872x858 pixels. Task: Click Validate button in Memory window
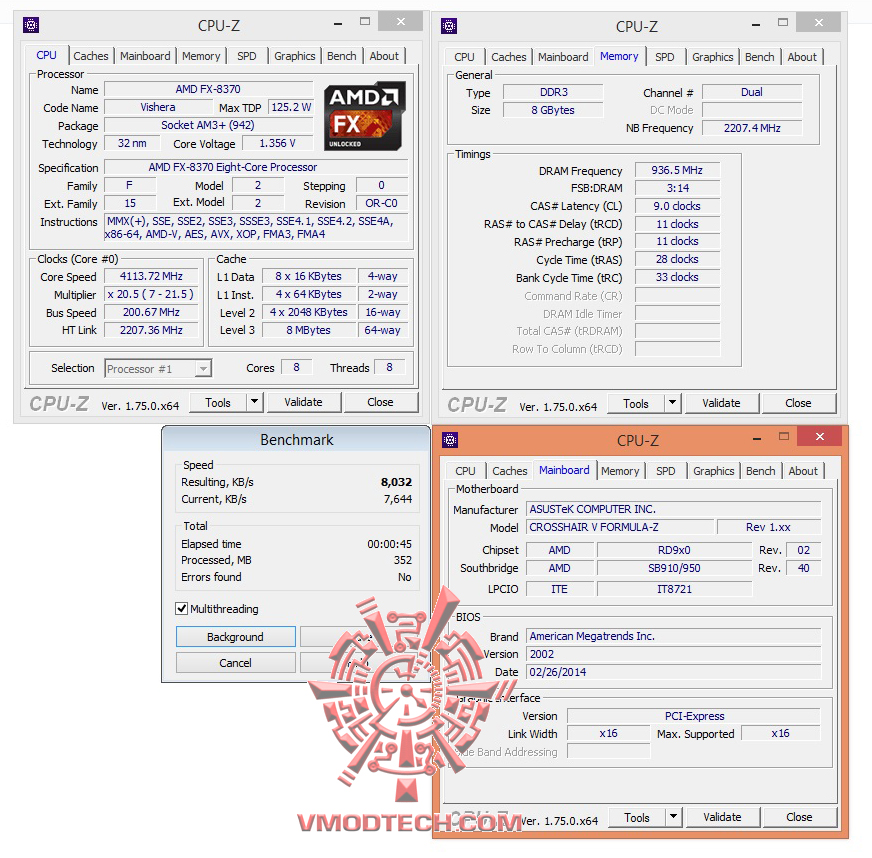click(722, 403)
